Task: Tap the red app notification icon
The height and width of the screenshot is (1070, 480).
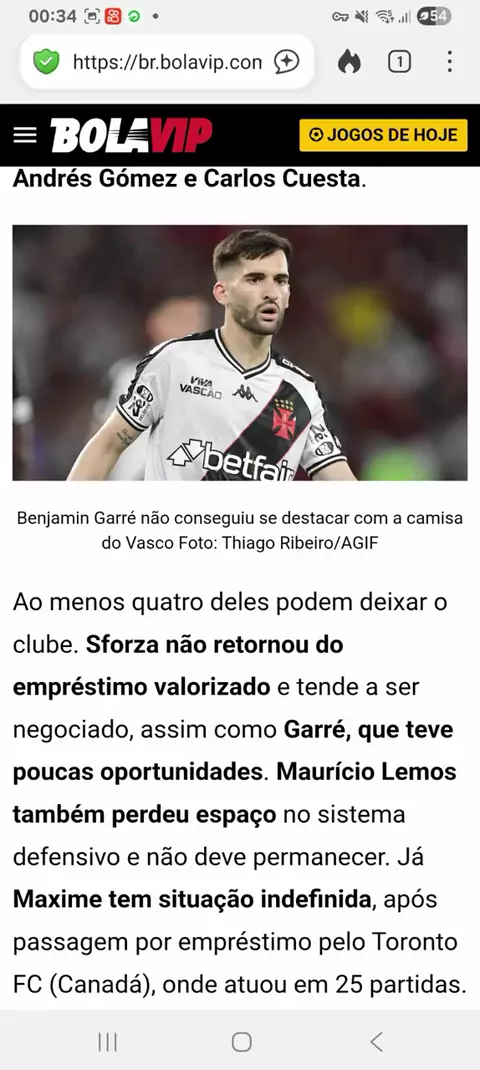Action: pyautogui.click(x=114, y=16)
